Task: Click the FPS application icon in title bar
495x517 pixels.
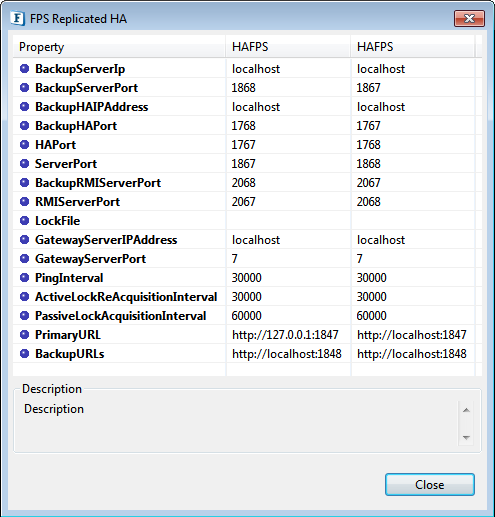Action: pos(17,19)
